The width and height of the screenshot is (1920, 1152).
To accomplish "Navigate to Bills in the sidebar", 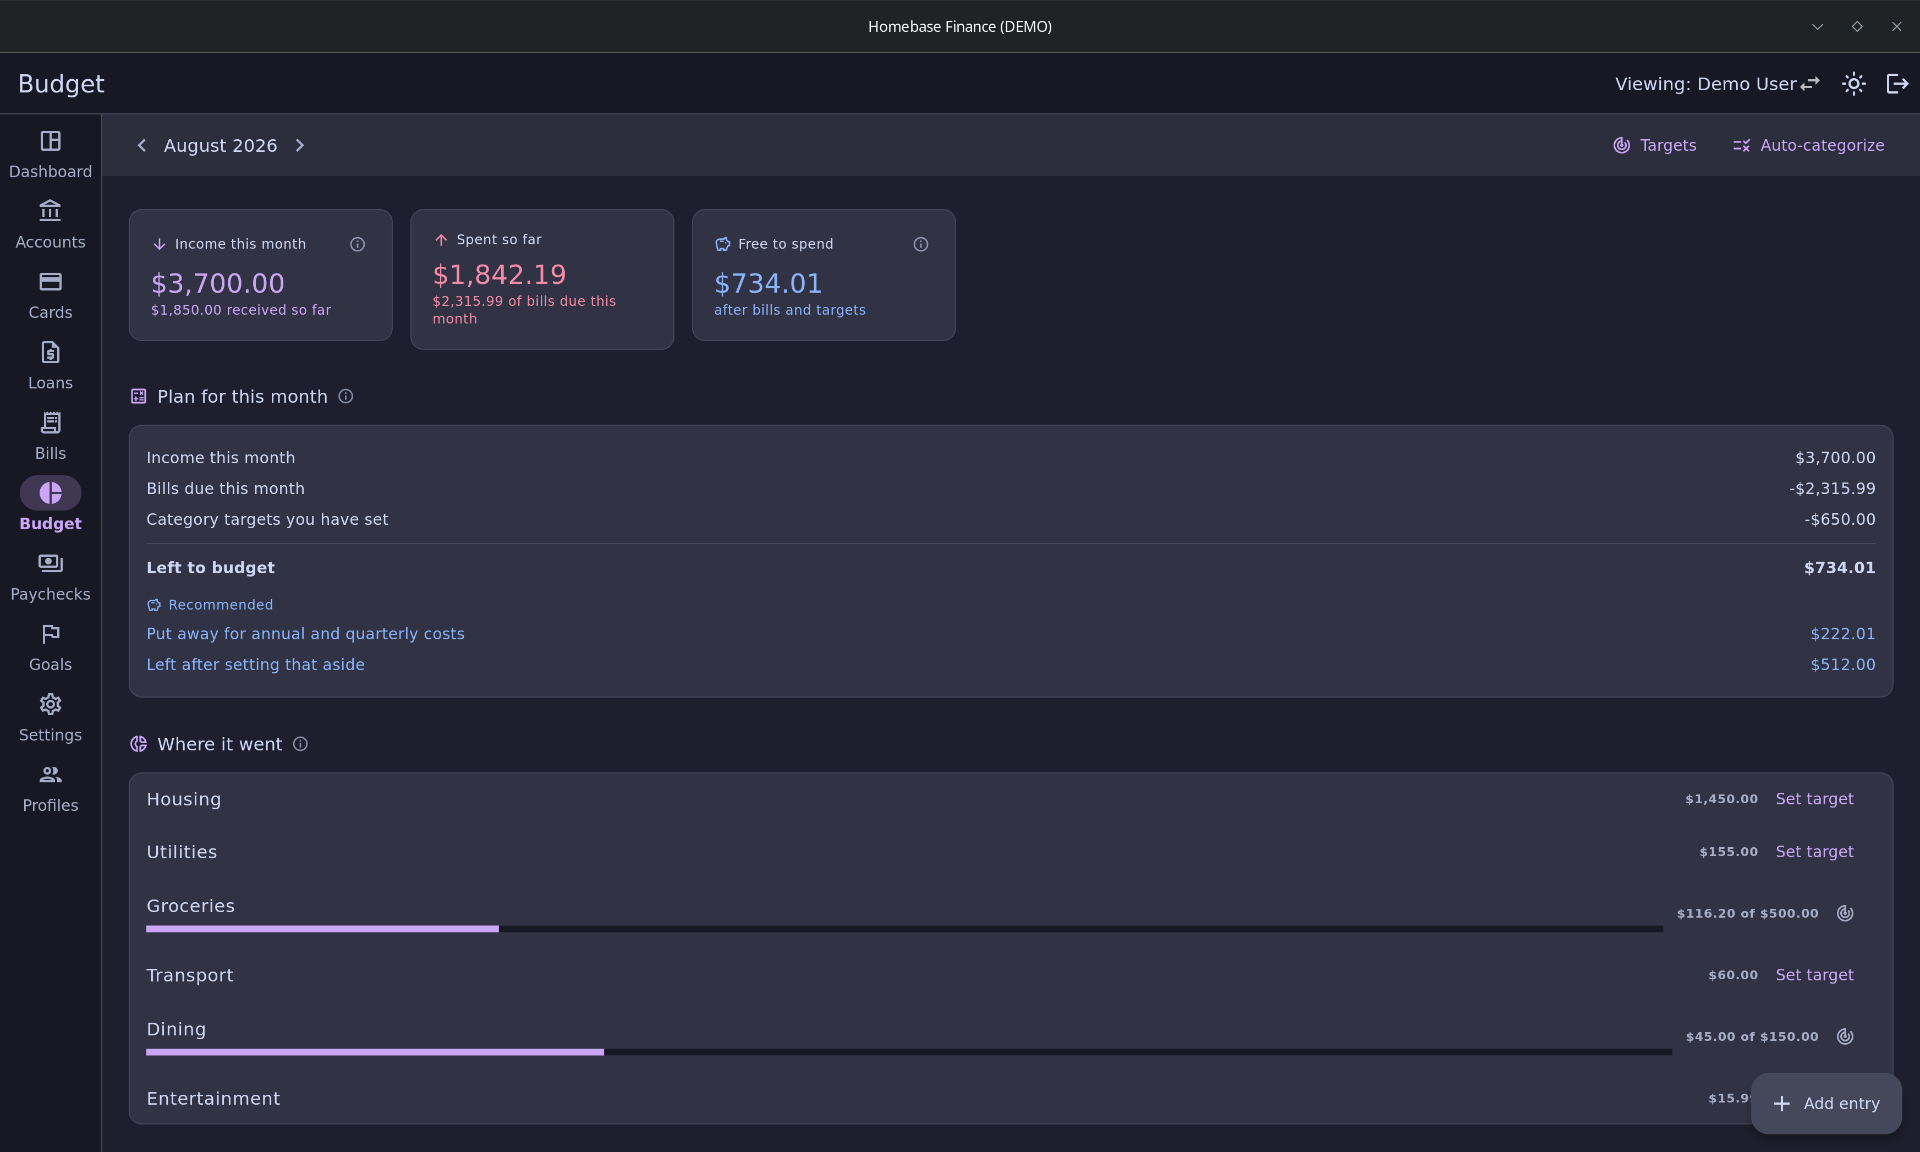I will 50,436.
